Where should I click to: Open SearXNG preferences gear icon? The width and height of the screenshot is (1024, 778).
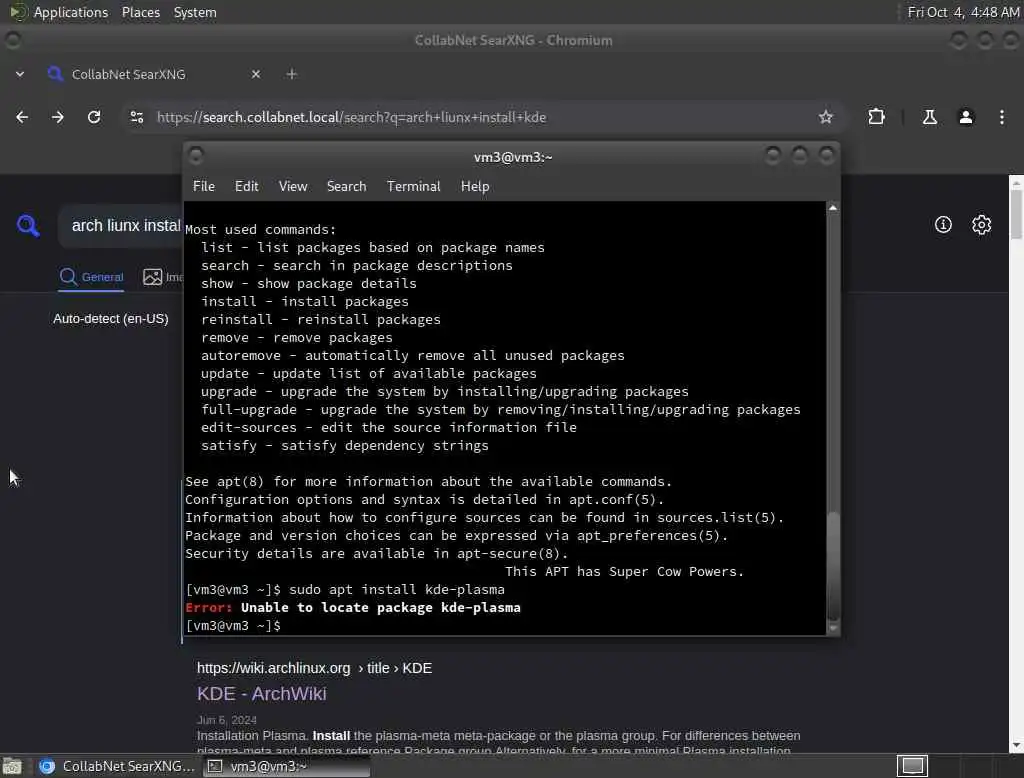pos(982,225)
